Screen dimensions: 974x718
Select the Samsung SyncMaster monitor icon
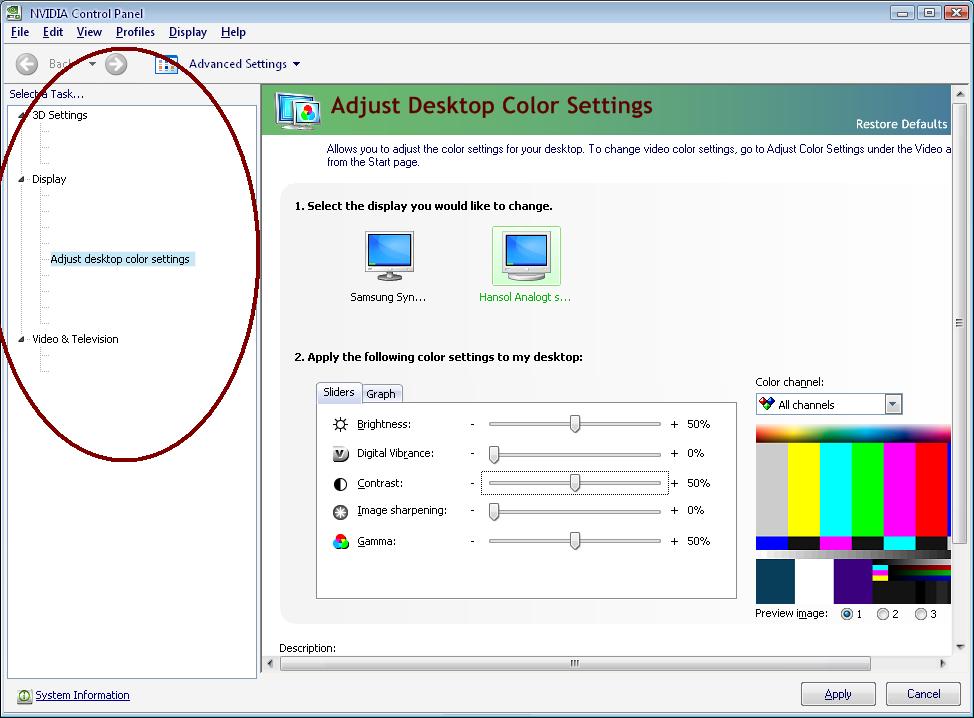(x=389, y=256)
